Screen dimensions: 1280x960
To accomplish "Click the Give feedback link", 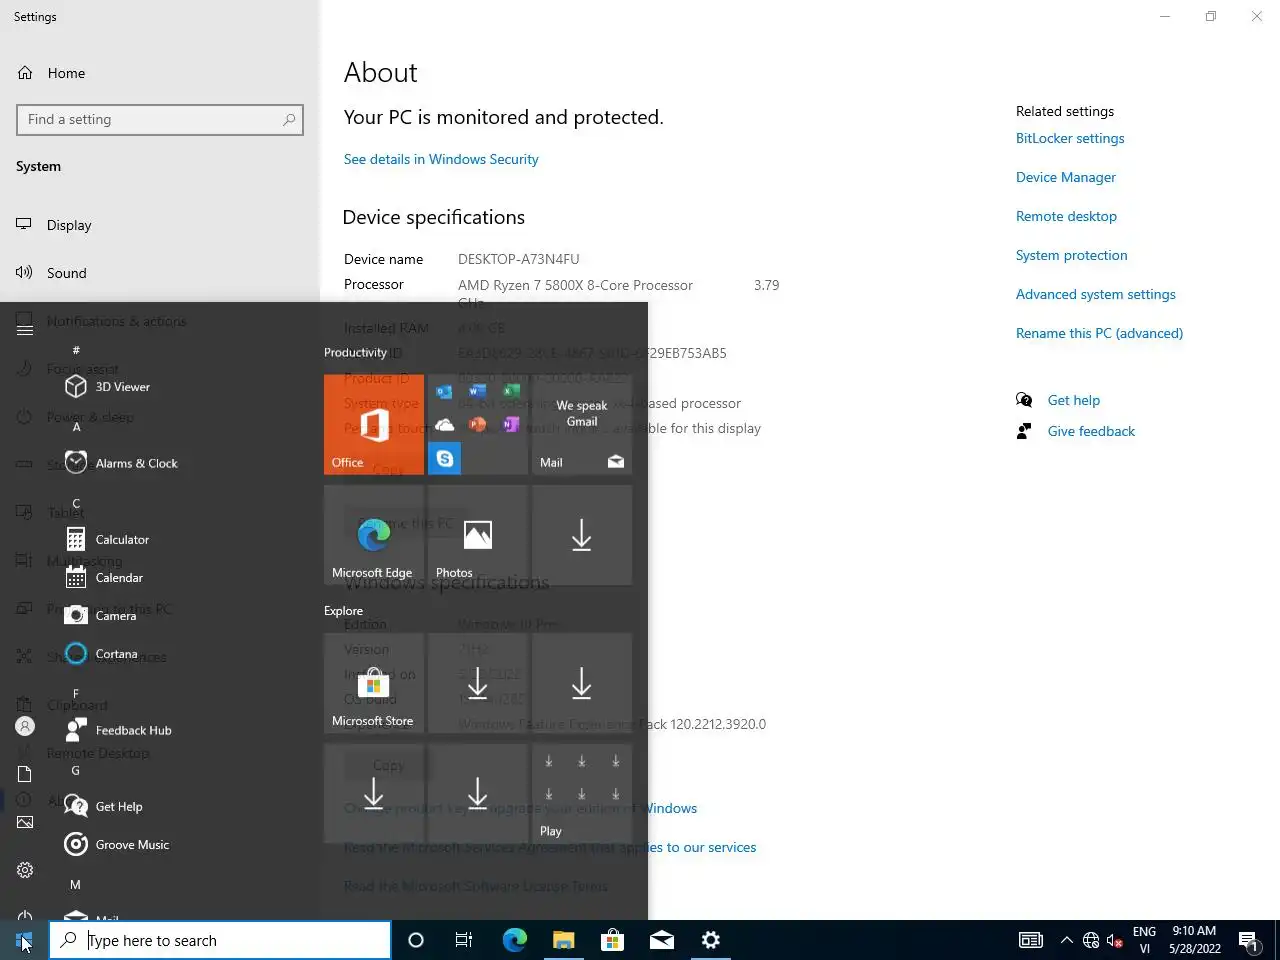I will (x=1091, y=431).
